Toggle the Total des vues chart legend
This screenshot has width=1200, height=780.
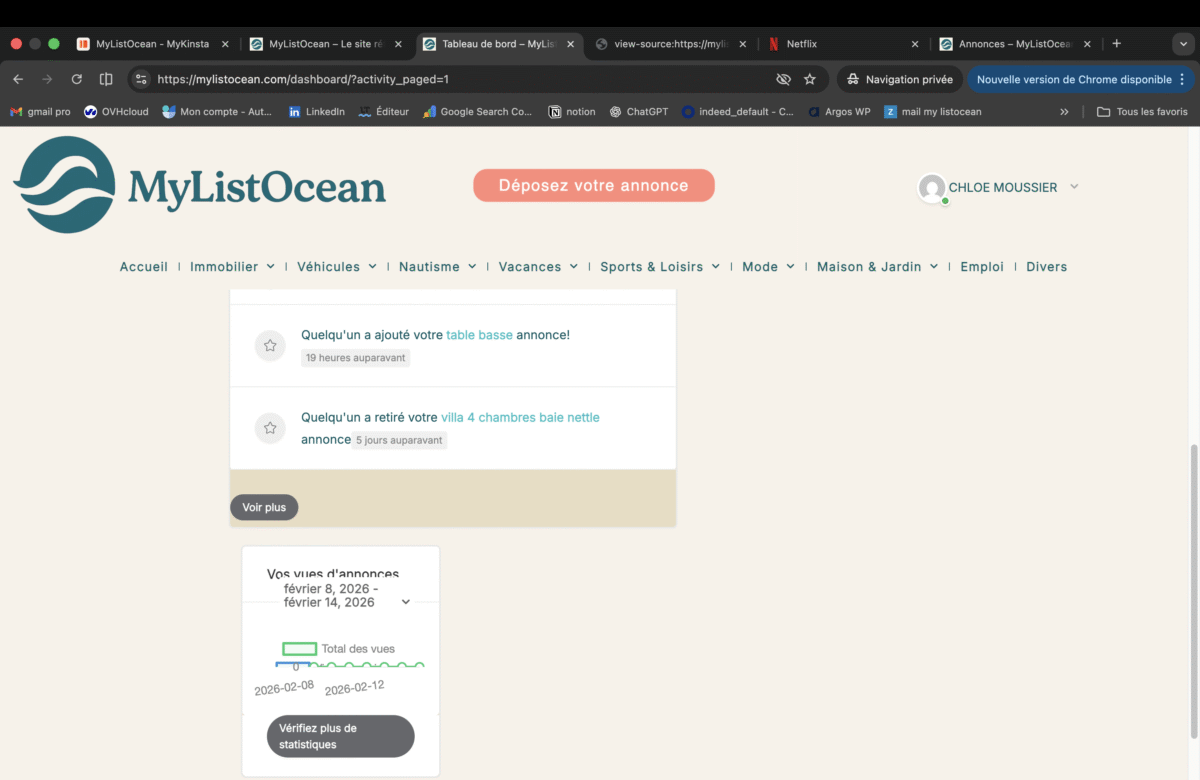300,649
